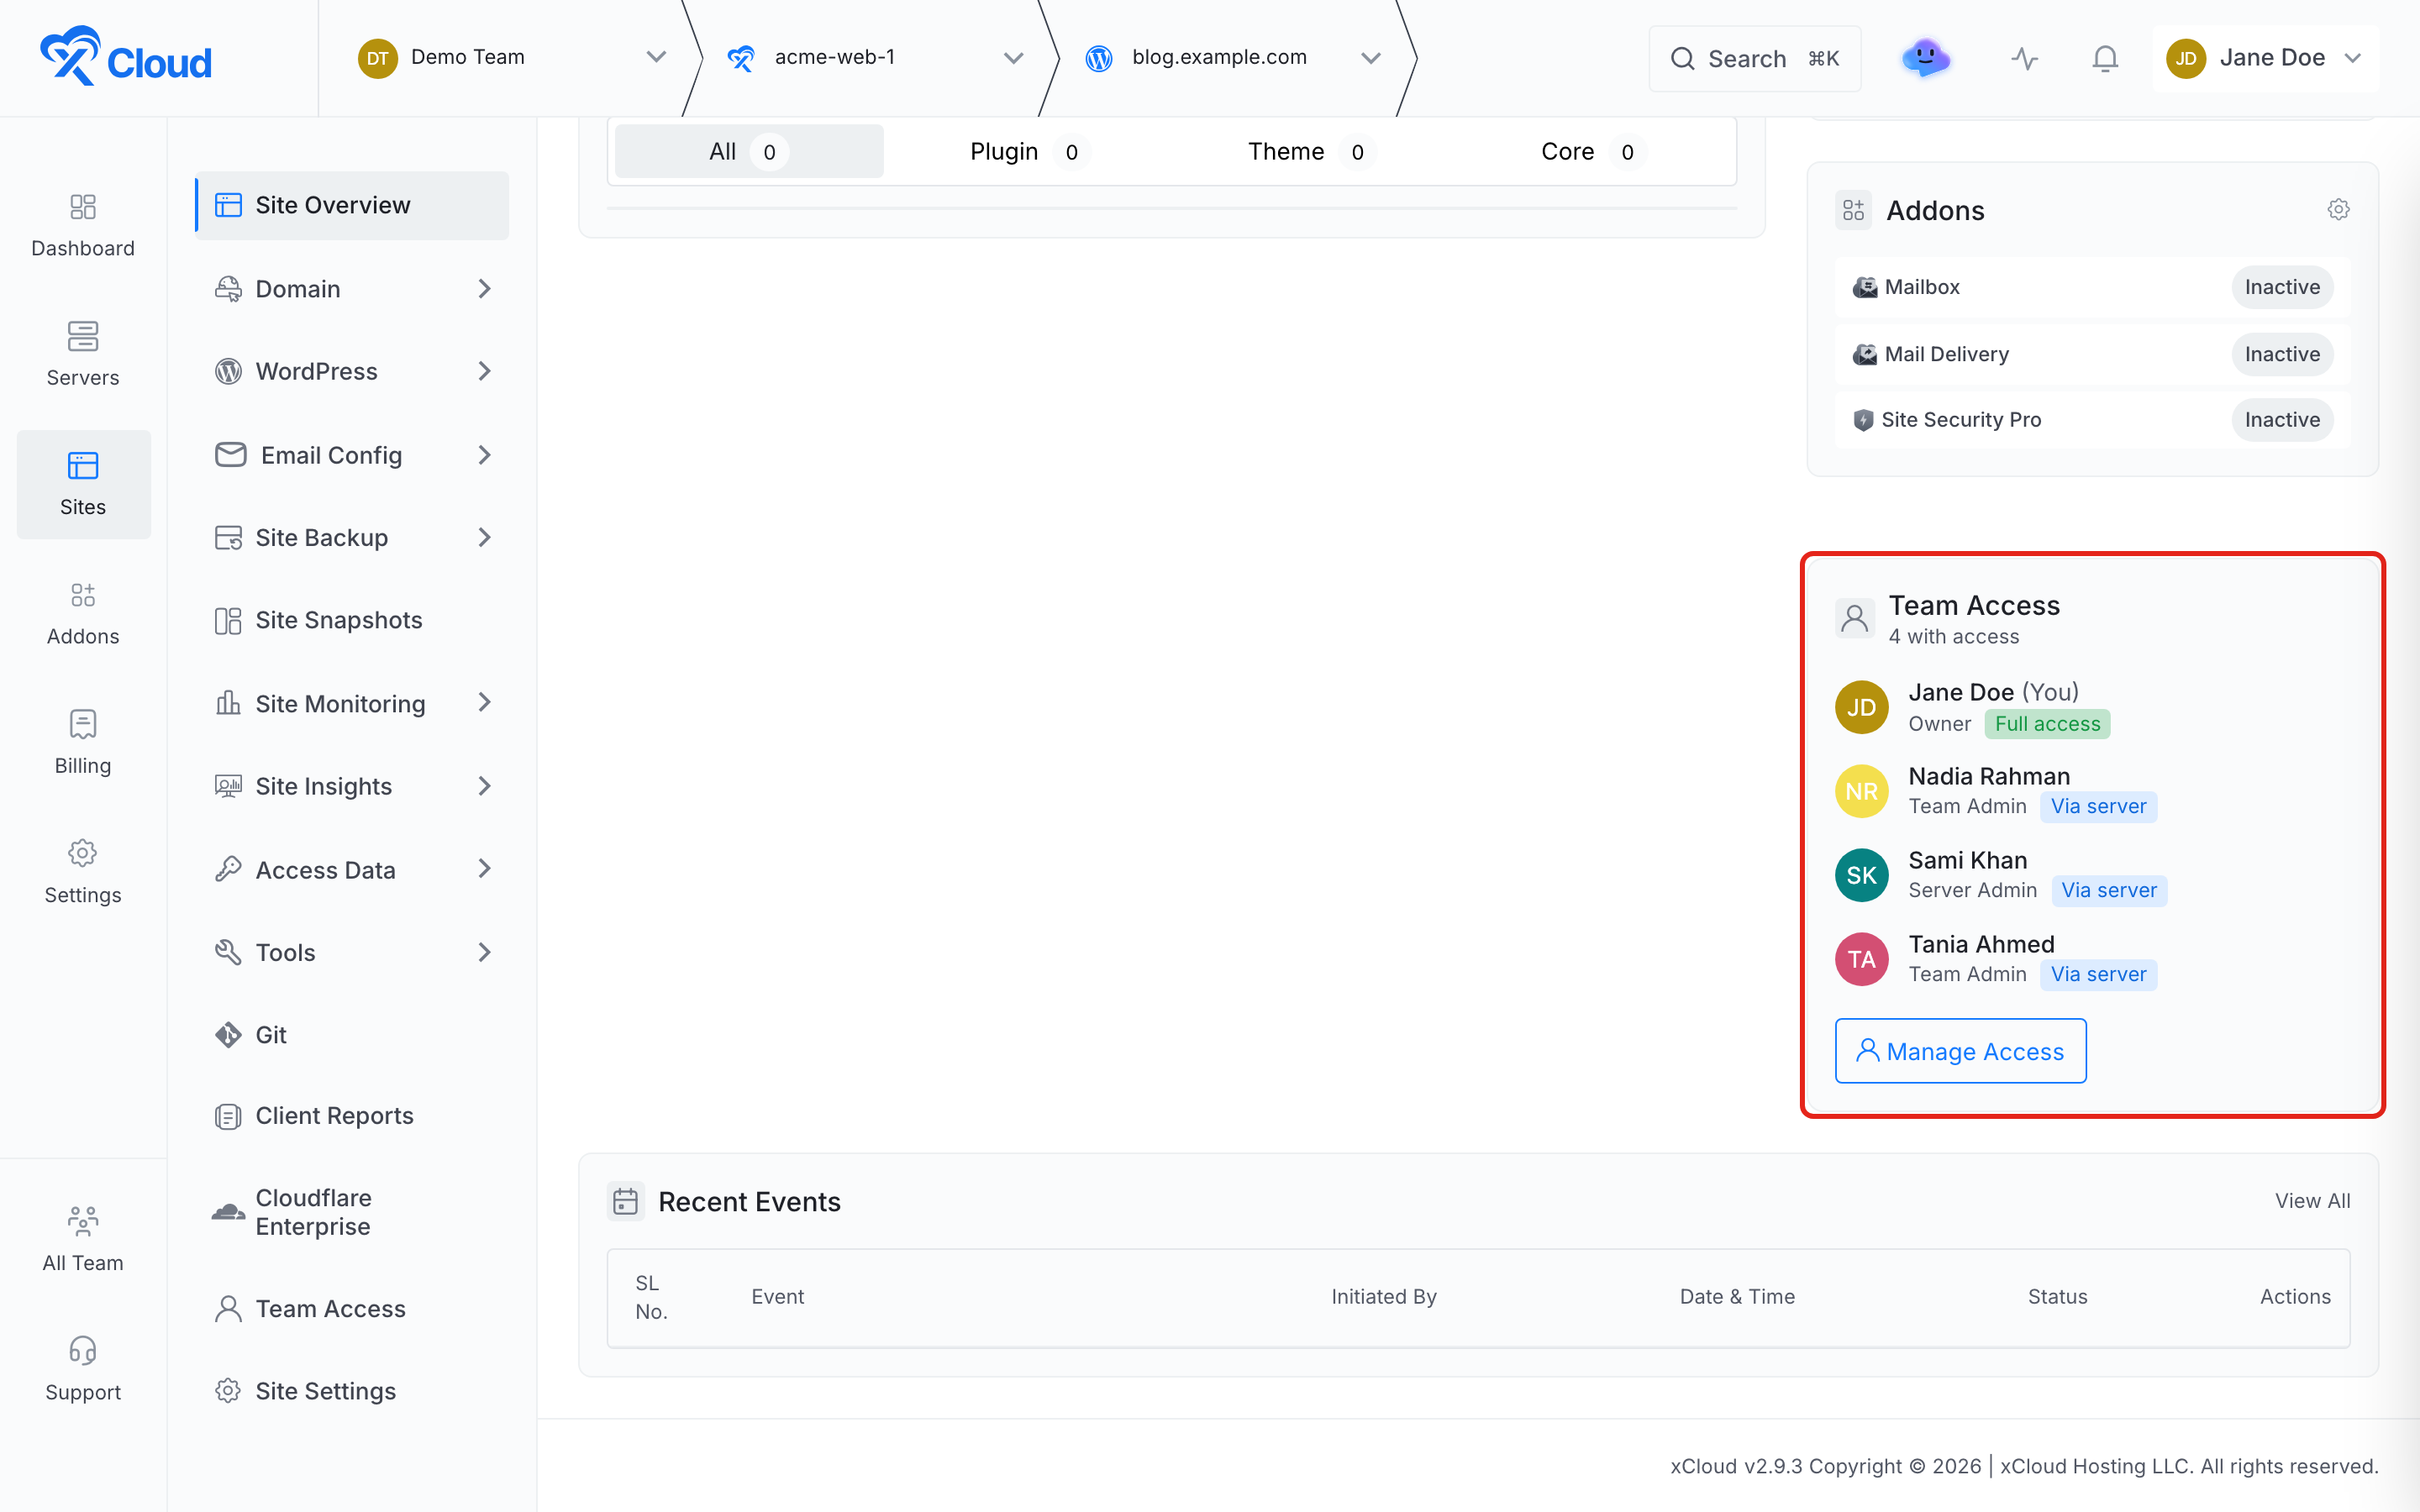Click the Search box in the header

(1754, 58)
